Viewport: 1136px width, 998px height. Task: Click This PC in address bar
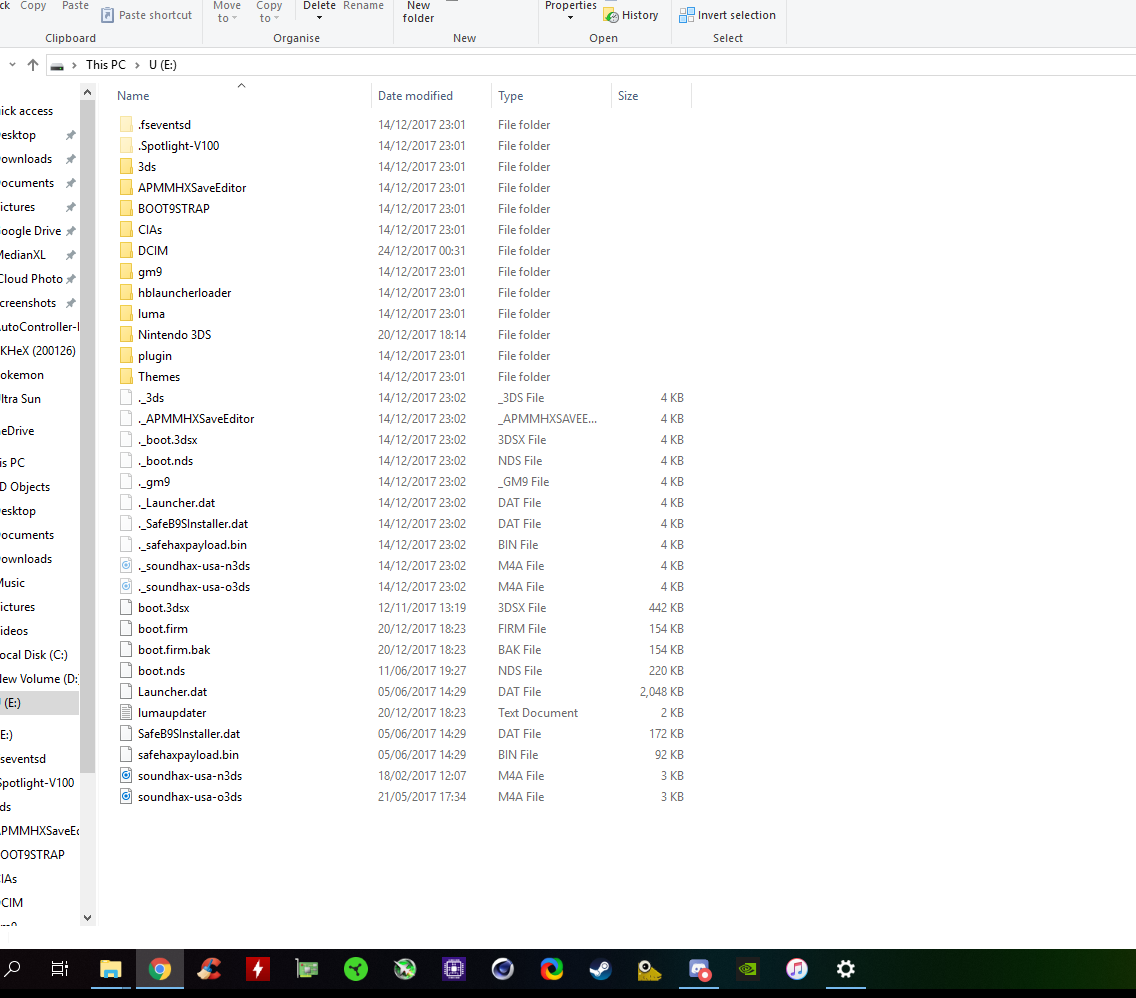(106, 64)
